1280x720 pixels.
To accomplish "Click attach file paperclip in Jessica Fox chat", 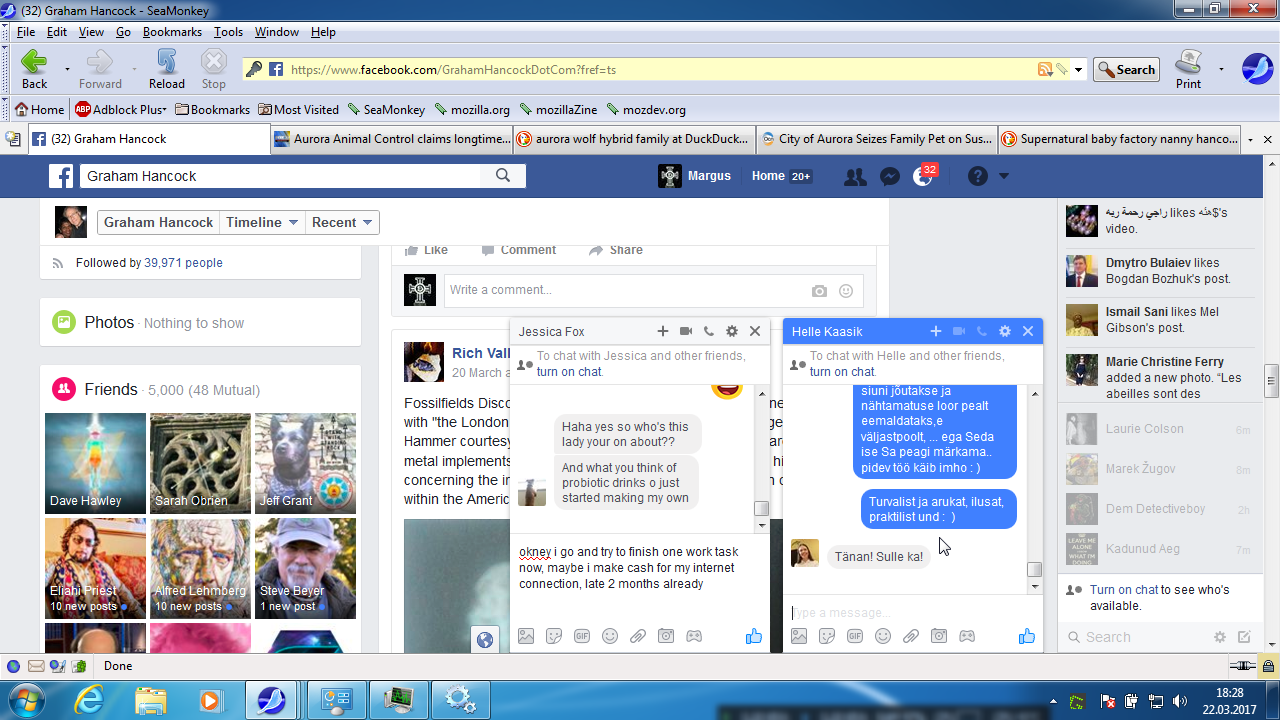I will [638, 636].
